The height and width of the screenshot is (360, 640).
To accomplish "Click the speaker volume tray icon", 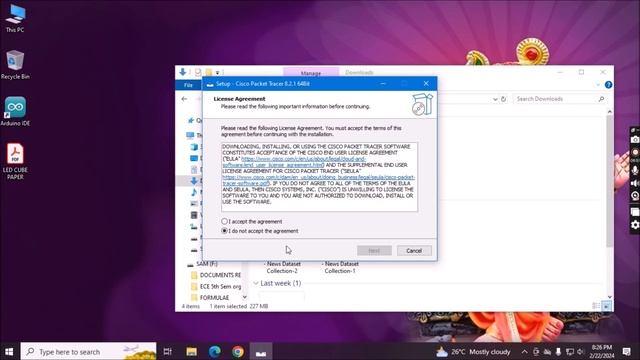I will [x=581, y=351].
